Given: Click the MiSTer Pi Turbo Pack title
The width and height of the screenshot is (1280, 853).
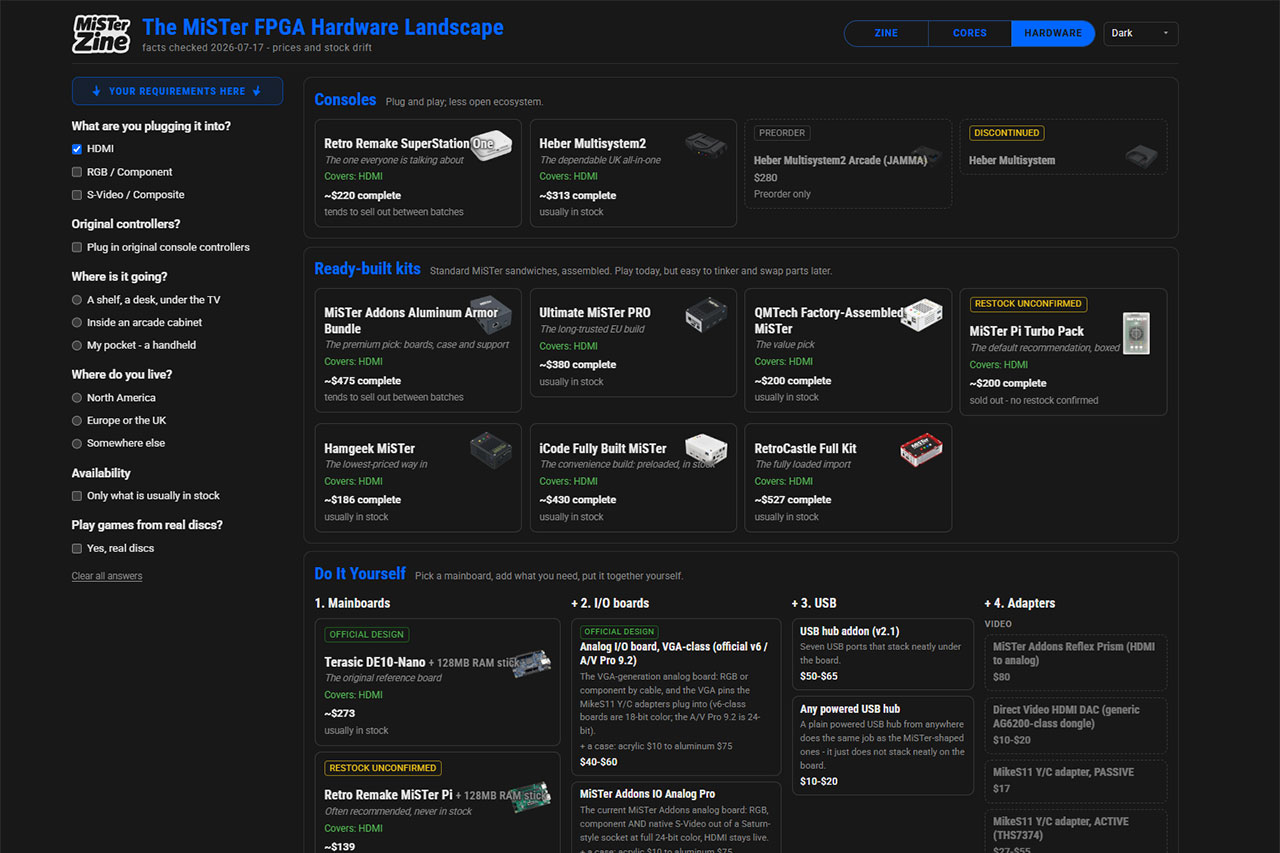Looking at the screenshot, I should tap(1027, 331).
